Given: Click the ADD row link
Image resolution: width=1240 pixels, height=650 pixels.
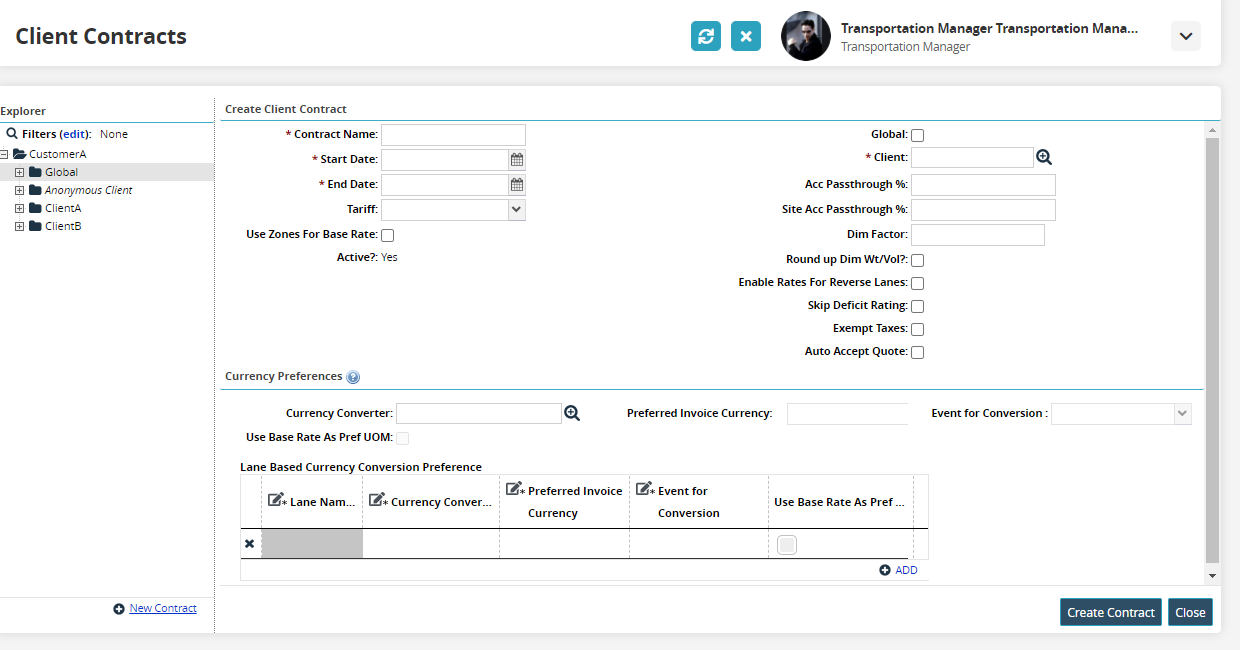Looking at the screenshot, I should [906, 570].
